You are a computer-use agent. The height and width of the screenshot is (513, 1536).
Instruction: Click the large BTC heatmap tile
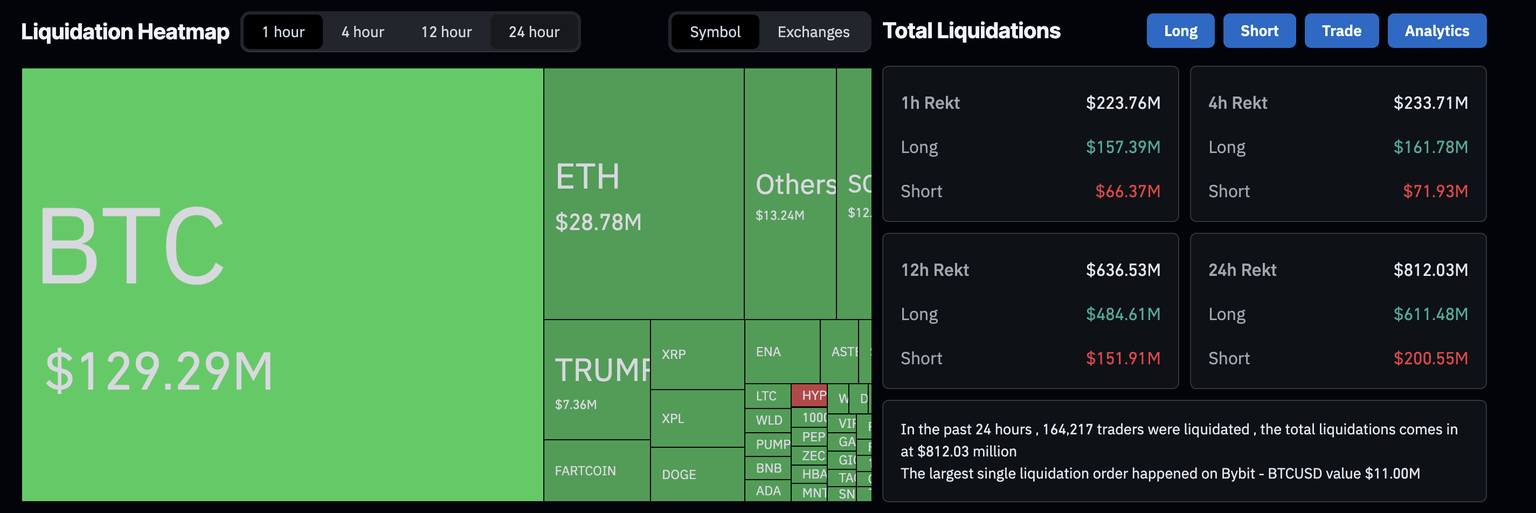282,284
